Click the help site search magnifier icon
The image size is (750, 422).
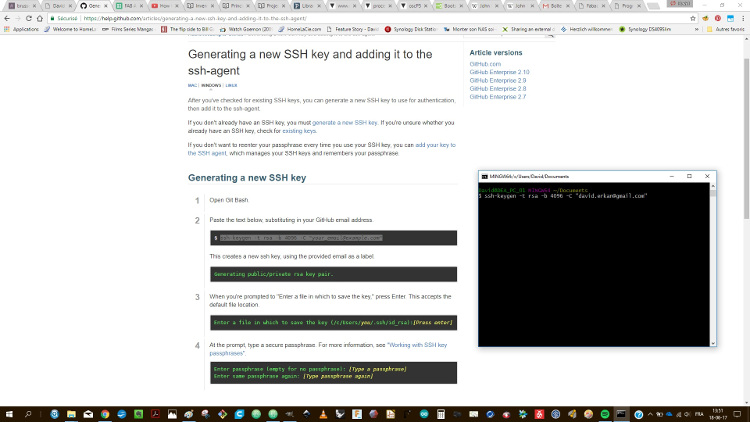tap(550, 35)
